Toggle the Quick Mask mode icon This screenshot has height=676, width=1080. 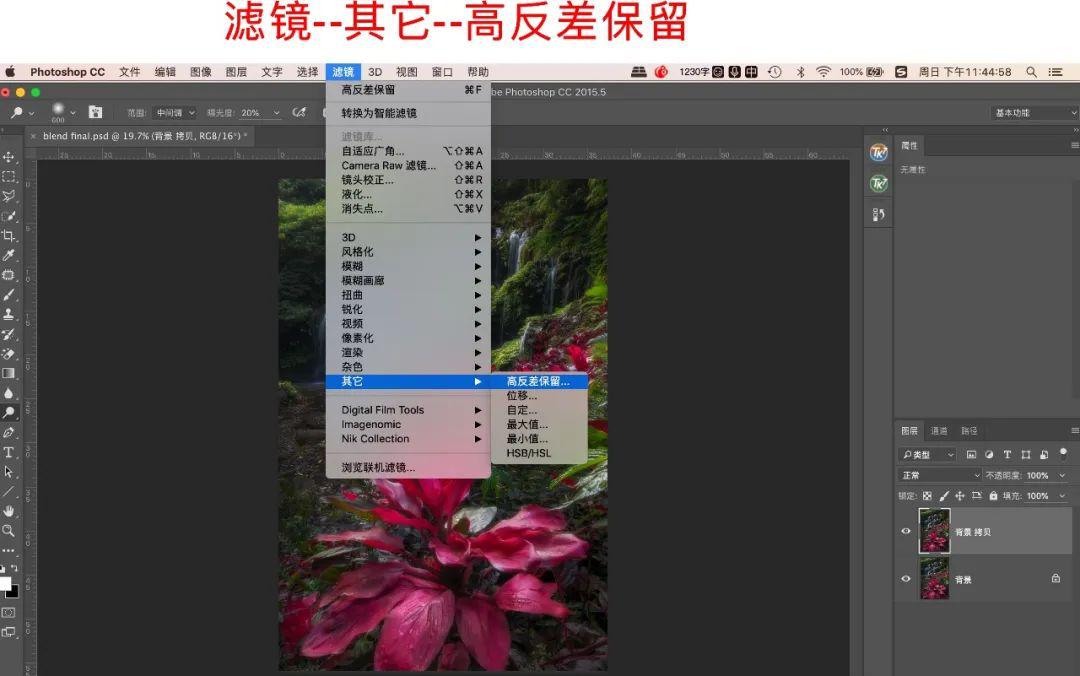tap(8, 613)
